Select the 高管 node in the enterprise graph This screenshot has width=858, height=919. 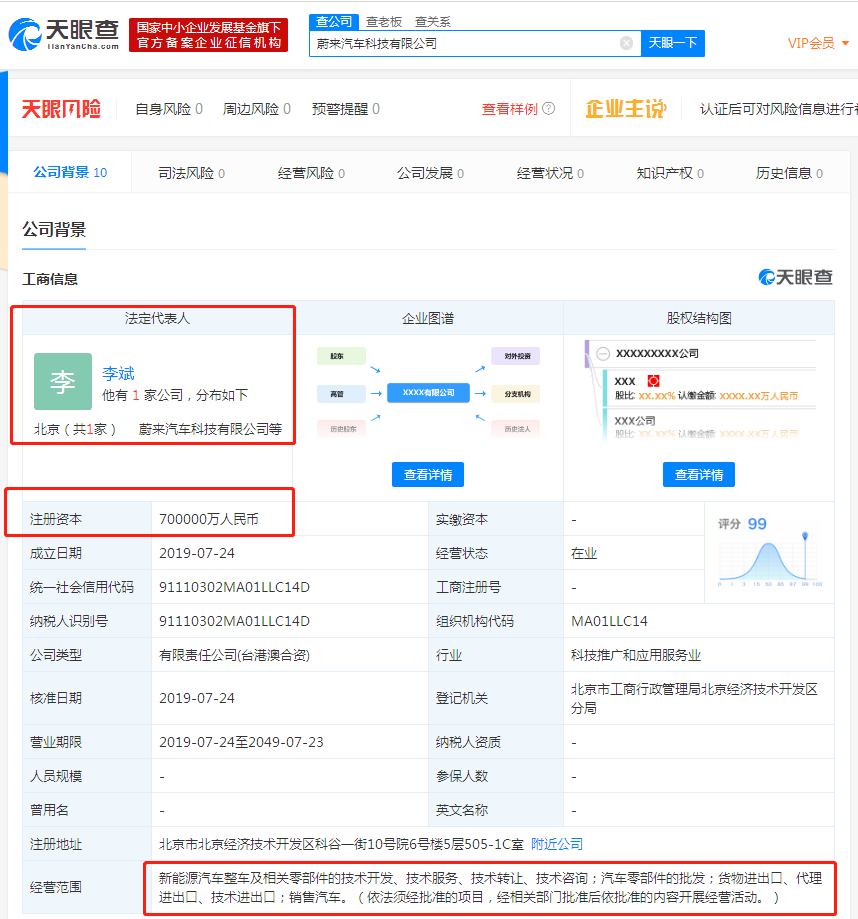[x=341, y=392]
